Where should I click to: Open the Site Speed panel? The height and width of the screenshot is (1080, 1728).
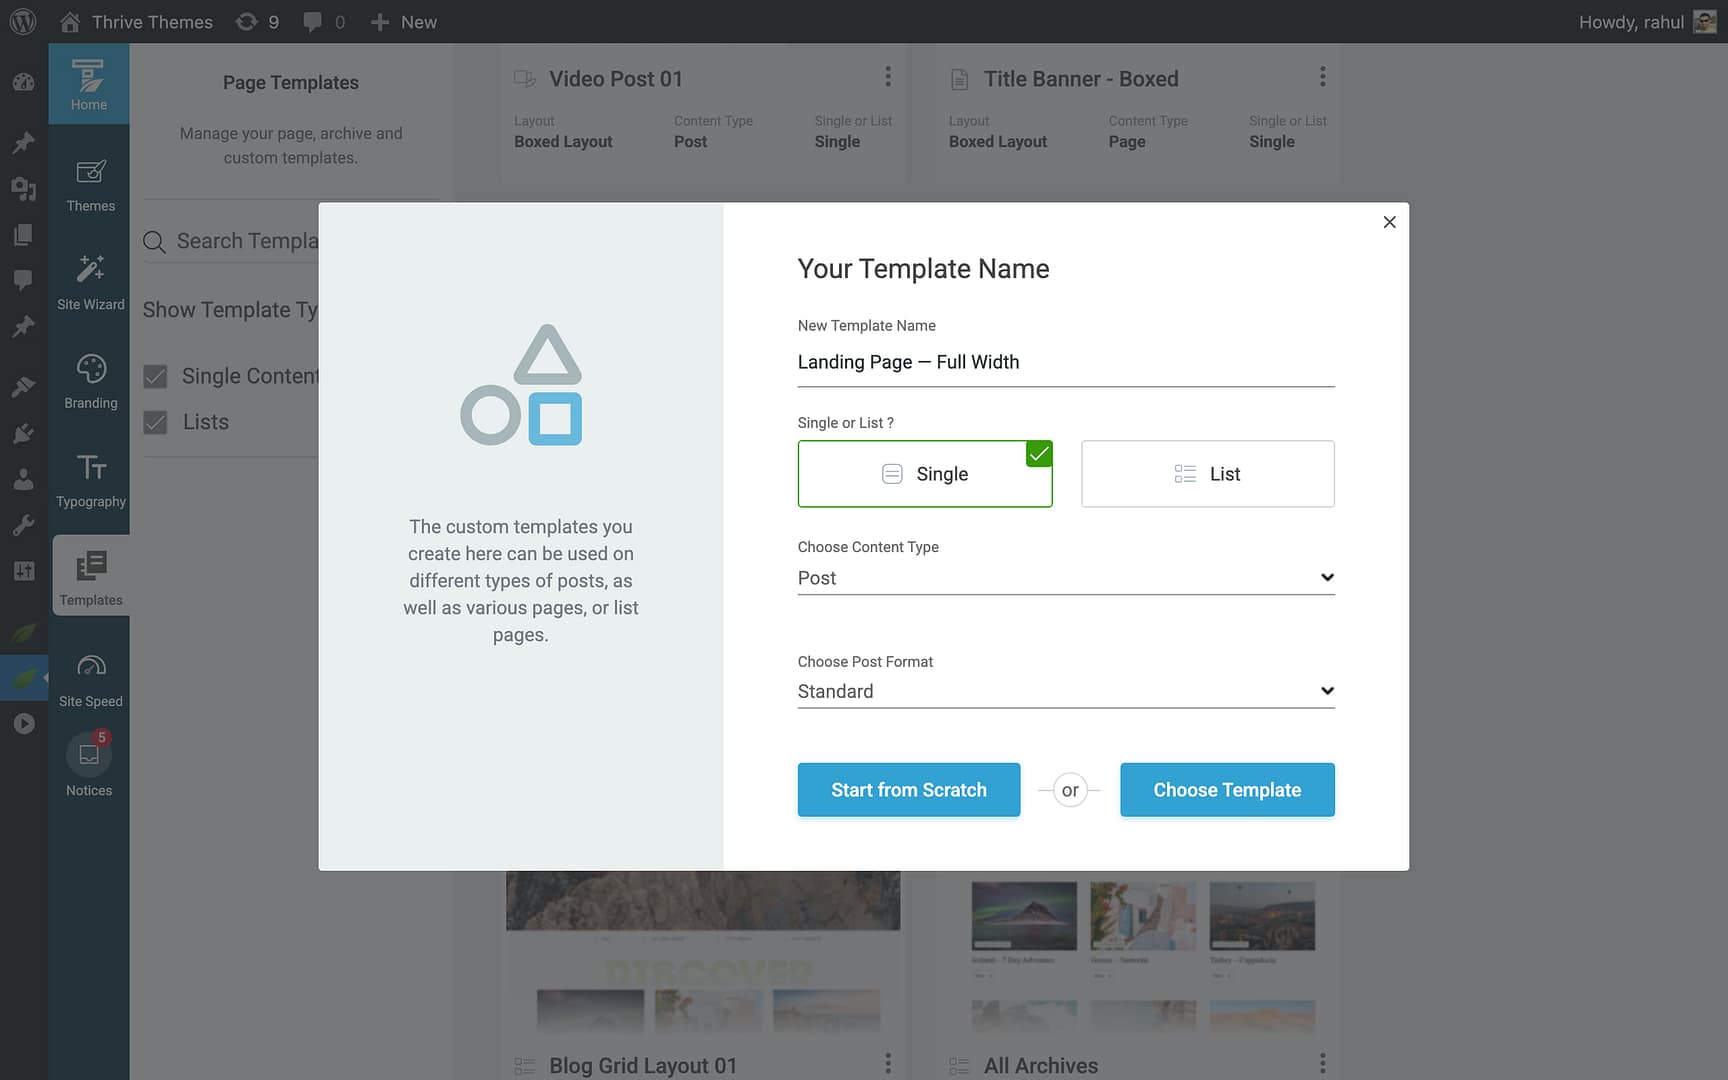coord(89,677)
